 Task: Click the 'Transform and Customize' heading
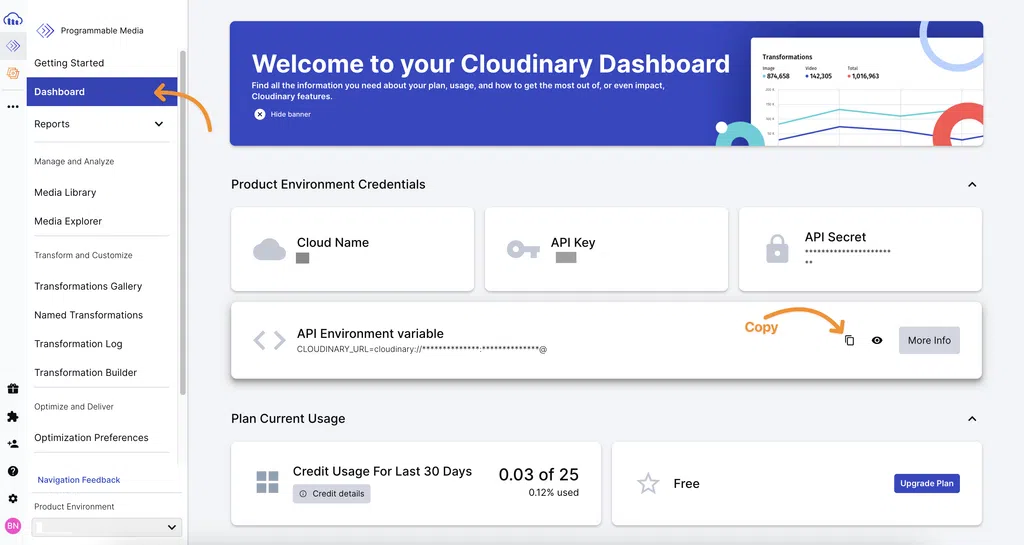click(83, 255)
